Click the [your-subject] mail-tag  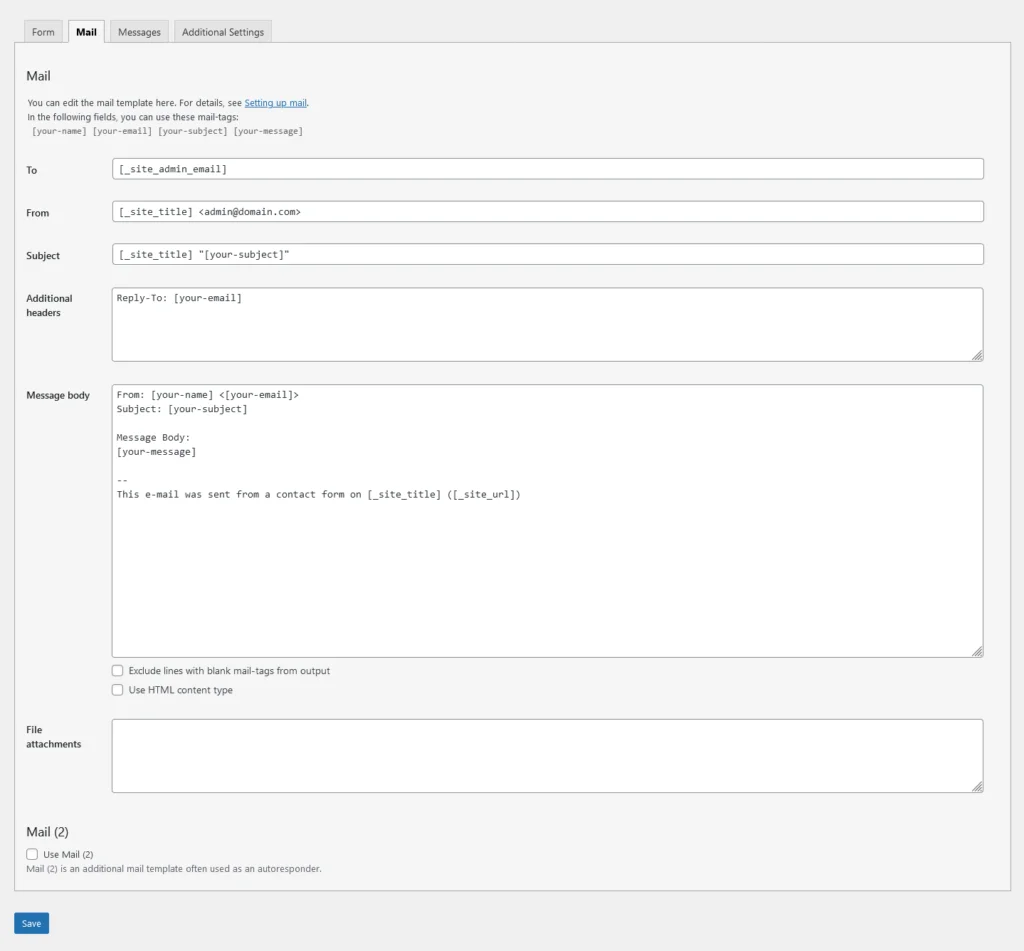click(x=192, y=131)
